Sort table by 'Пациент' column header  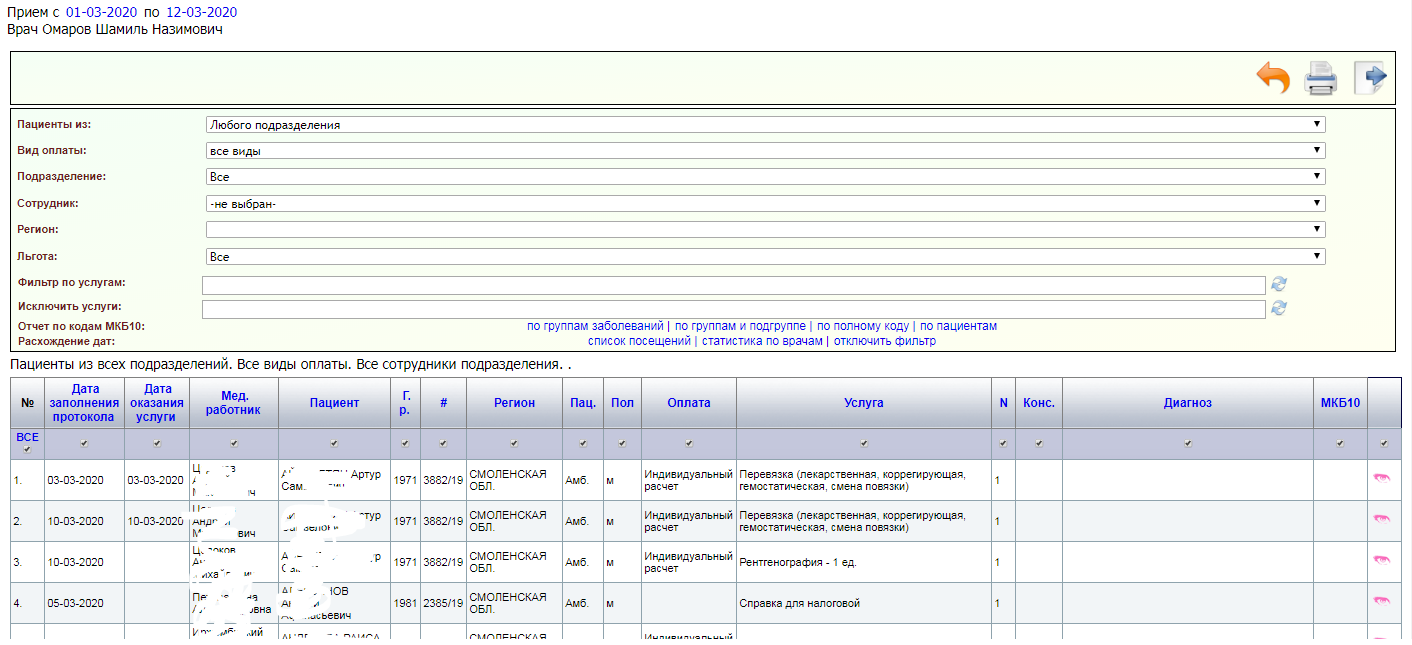pos(334,403)
